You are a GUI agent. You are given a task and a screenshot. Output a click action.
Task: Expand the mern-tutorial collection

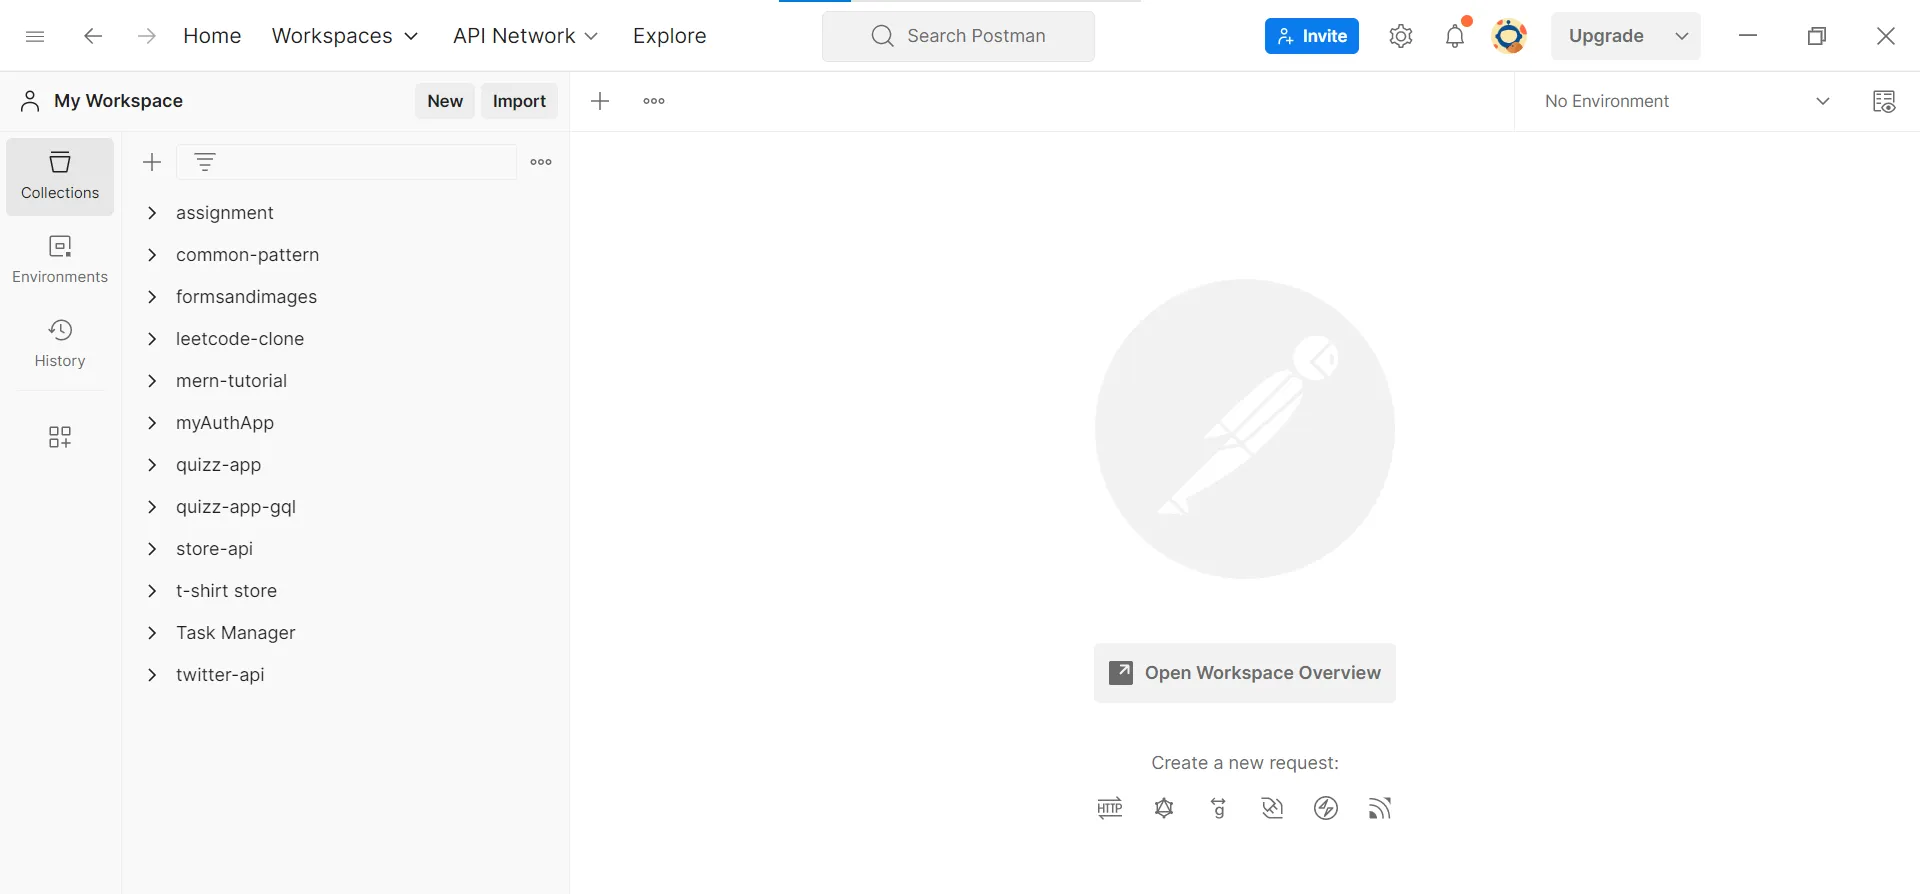click(x=152, y=381)
